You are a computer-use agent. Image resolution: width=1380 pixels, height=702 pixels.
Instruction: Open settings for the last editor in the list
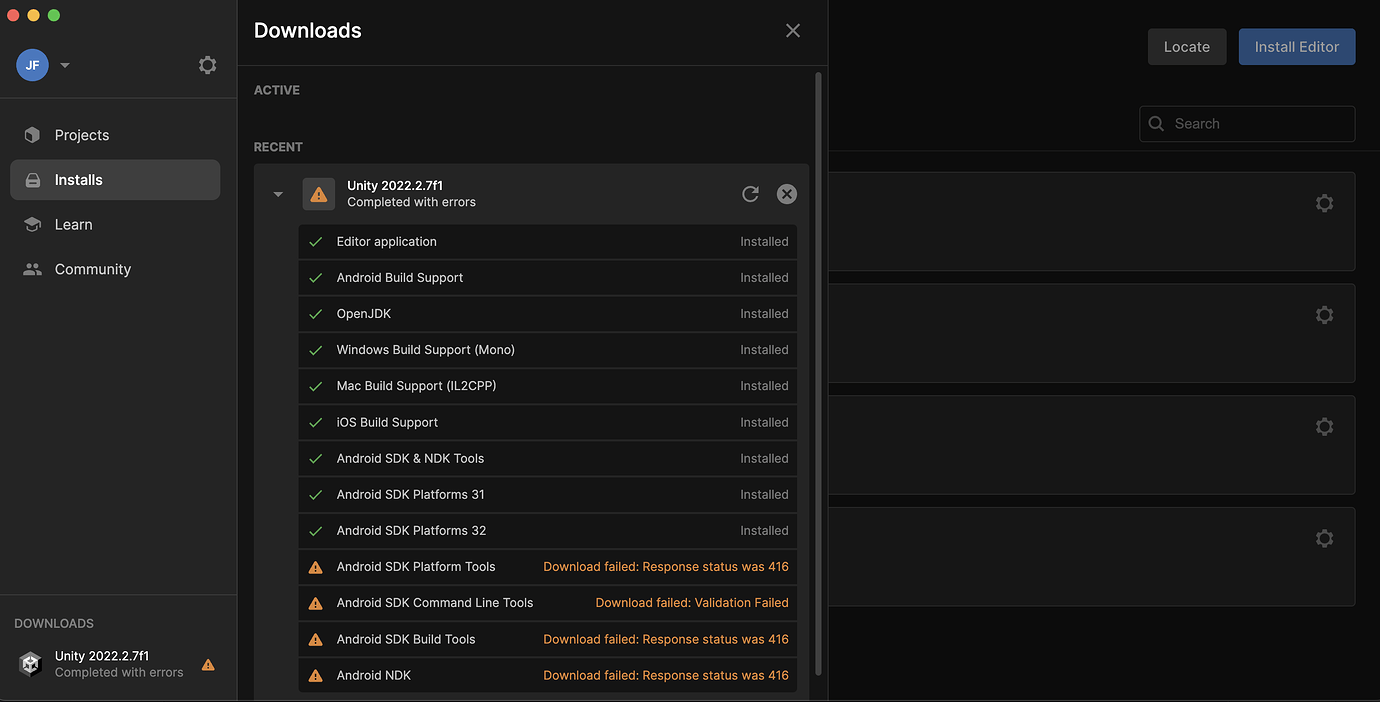tap(1324, 538)
